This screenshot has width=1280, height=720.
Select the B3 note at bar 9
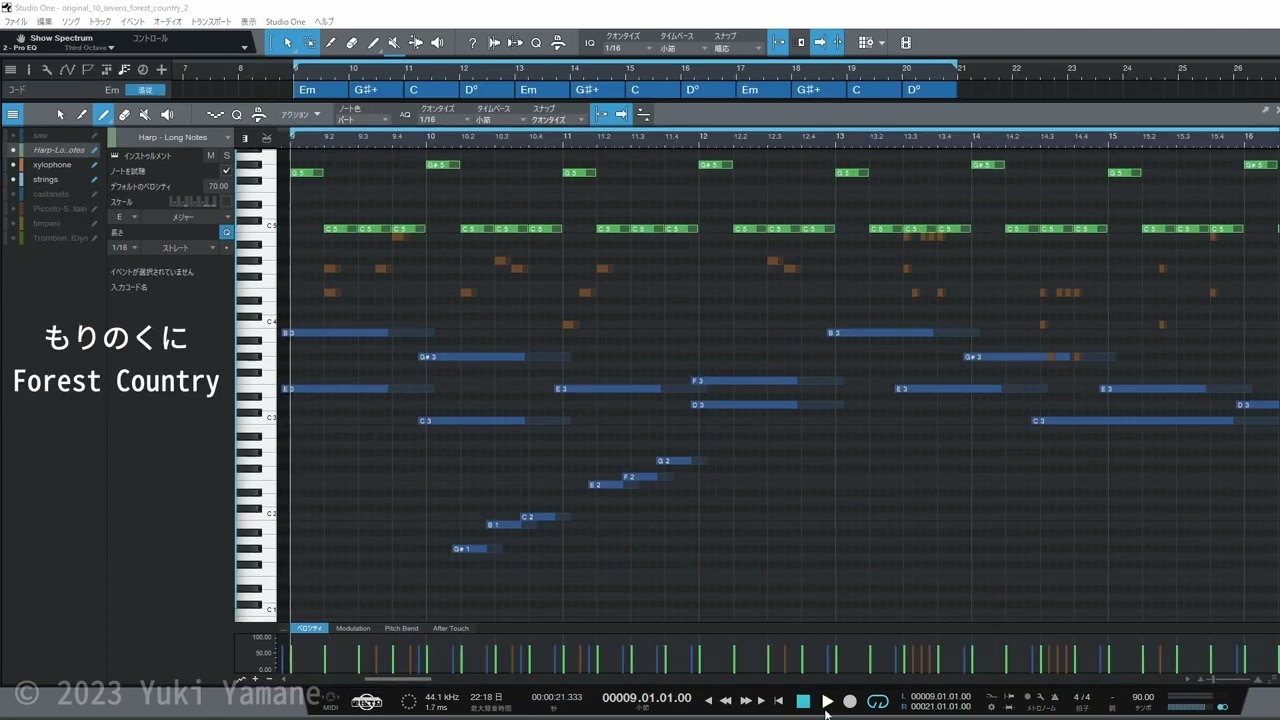[x=336, y=333]
